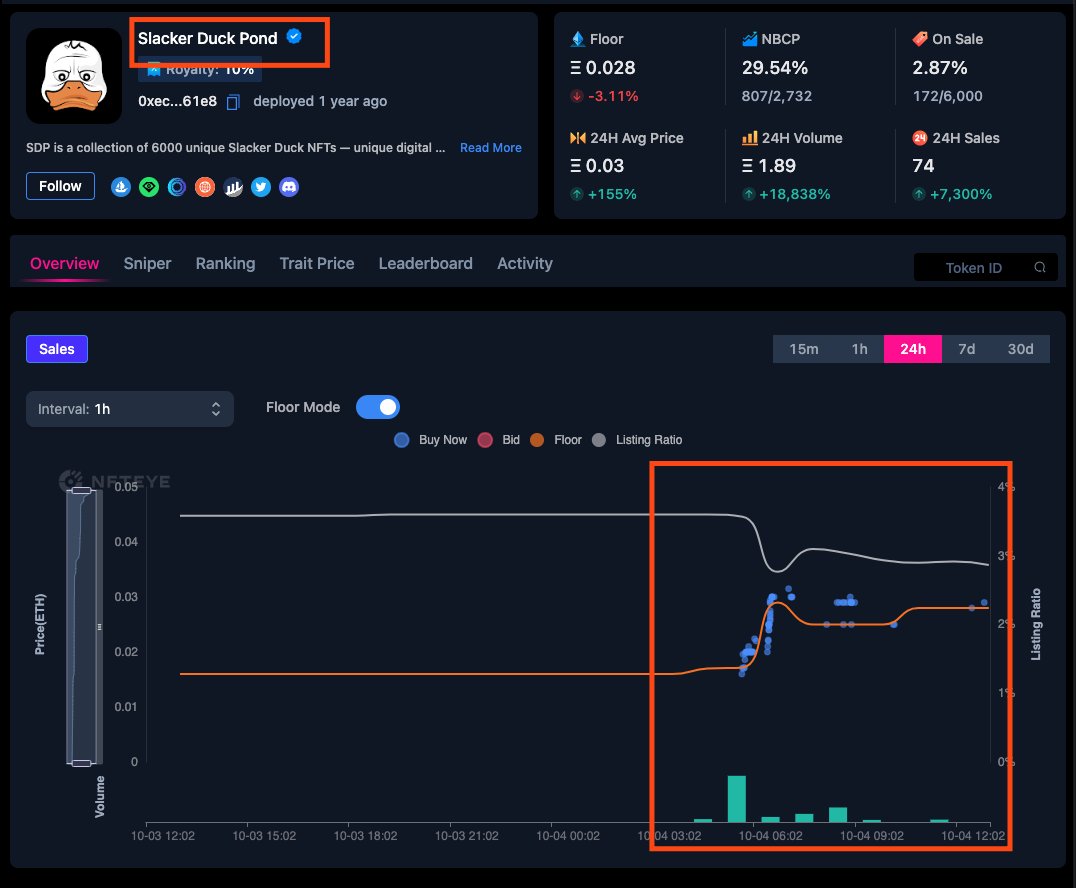The height and width of the screenshot is (888, 1076).
Task: Click the 0xec...61e8 contract address
Action: coord(178,102)
